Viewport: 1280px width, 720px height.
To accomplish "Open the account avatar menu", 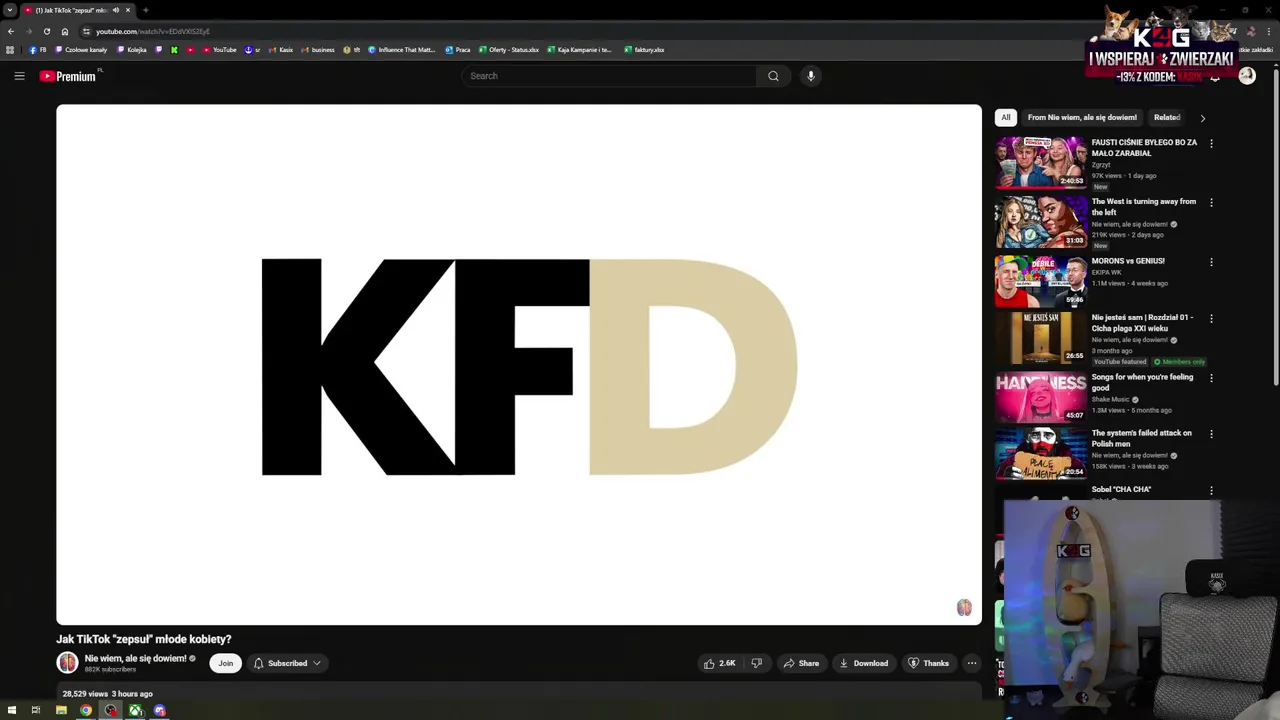I will pyautogui.click(x=1247, y=76).
